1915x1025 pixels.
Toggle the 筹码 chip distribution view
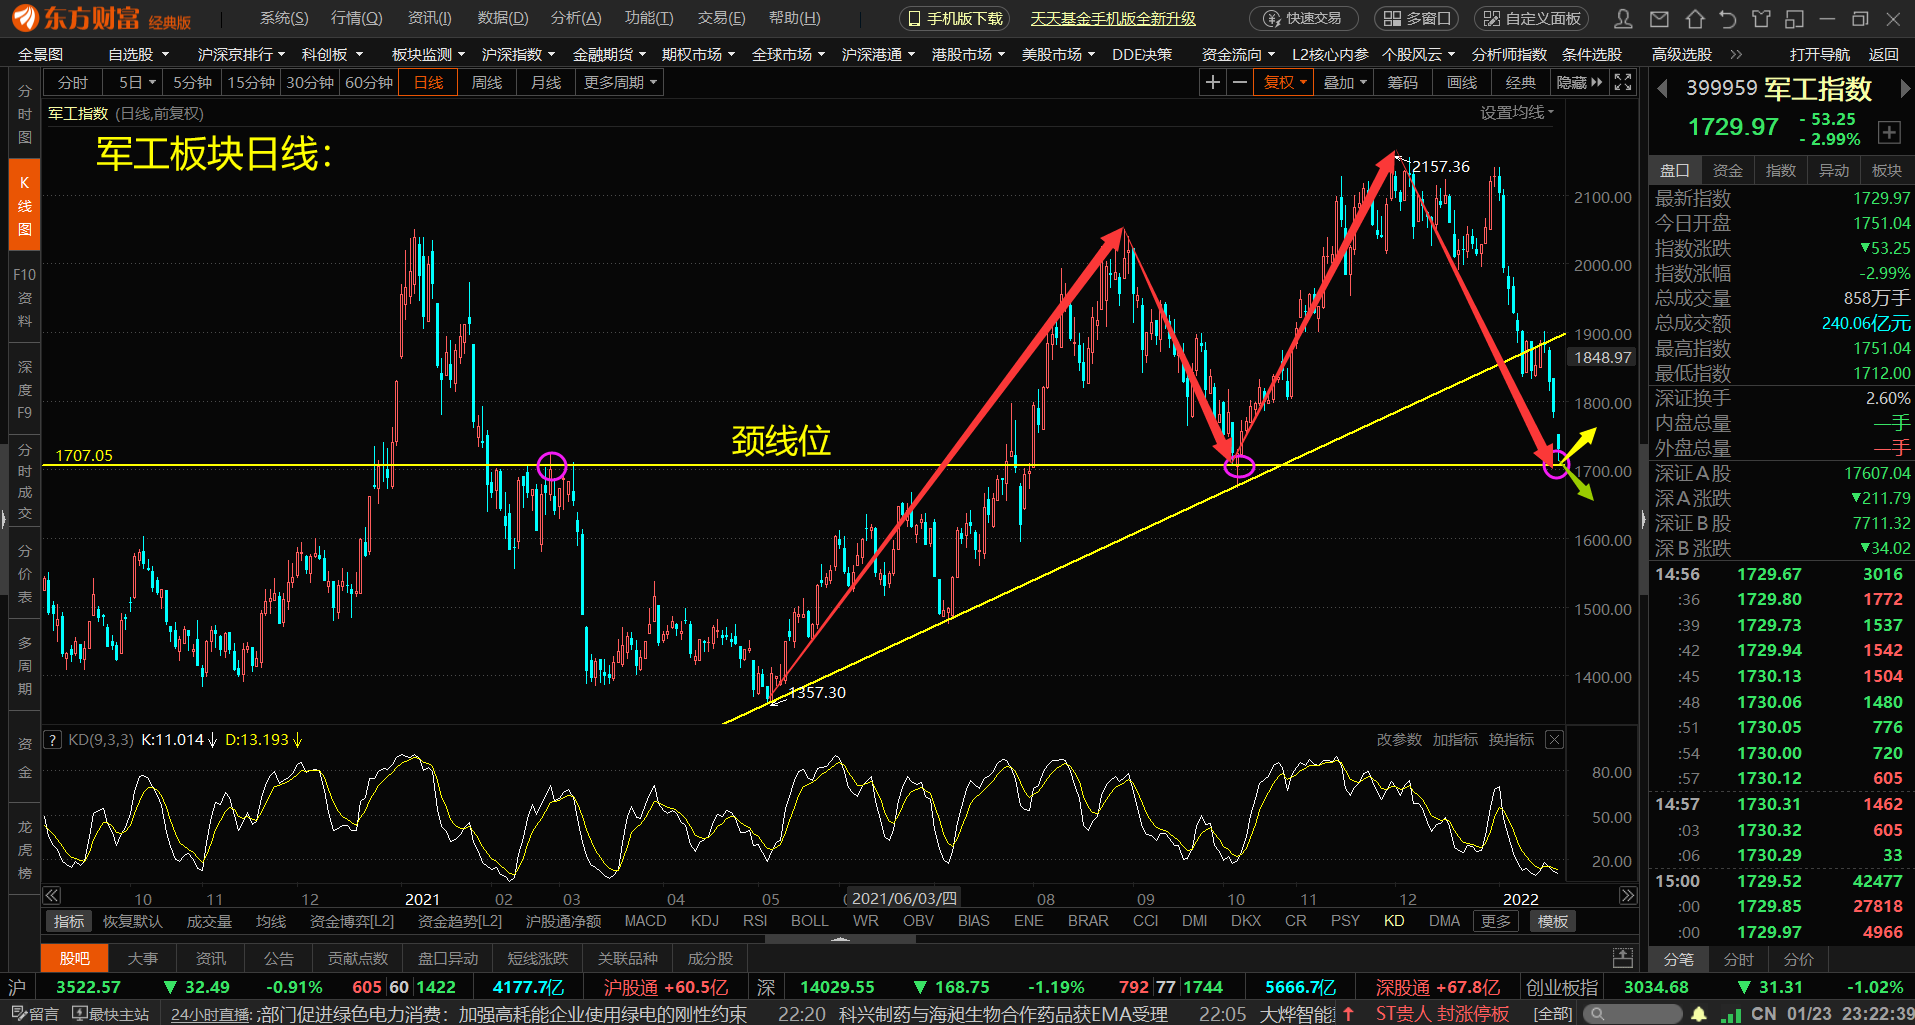[1402, 83]
